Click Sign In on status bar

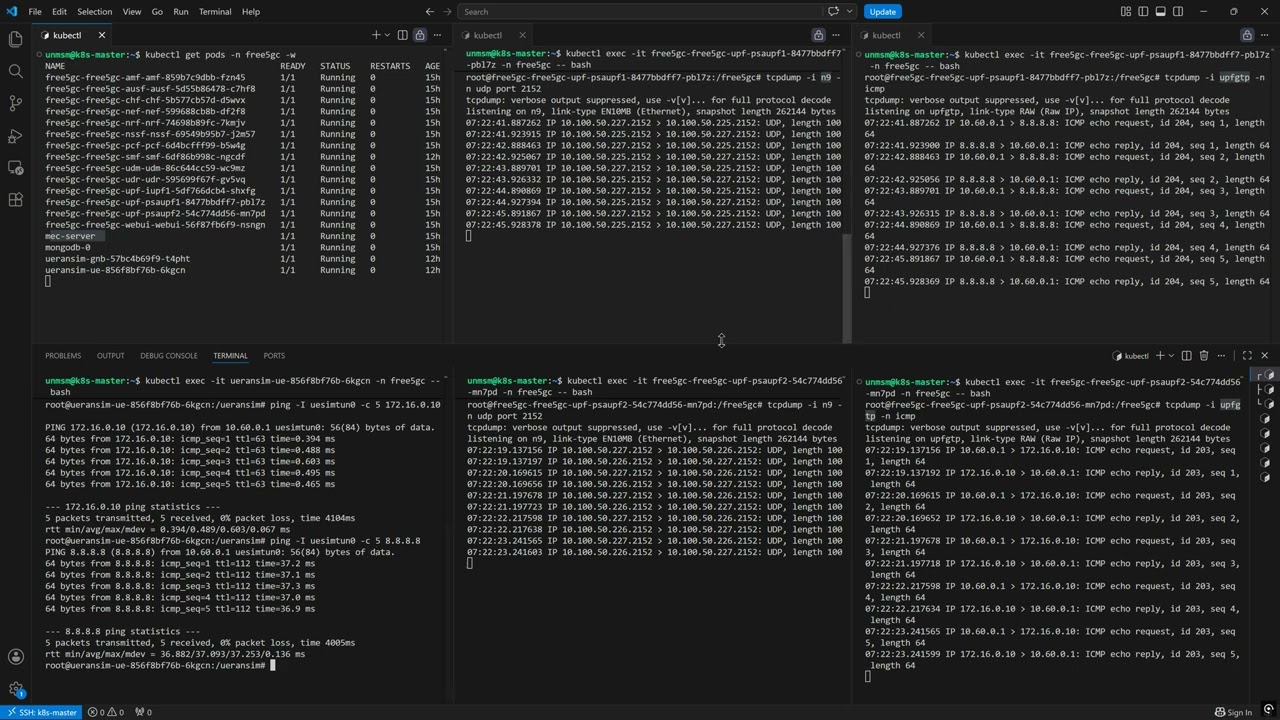(x=1234, y=712)
